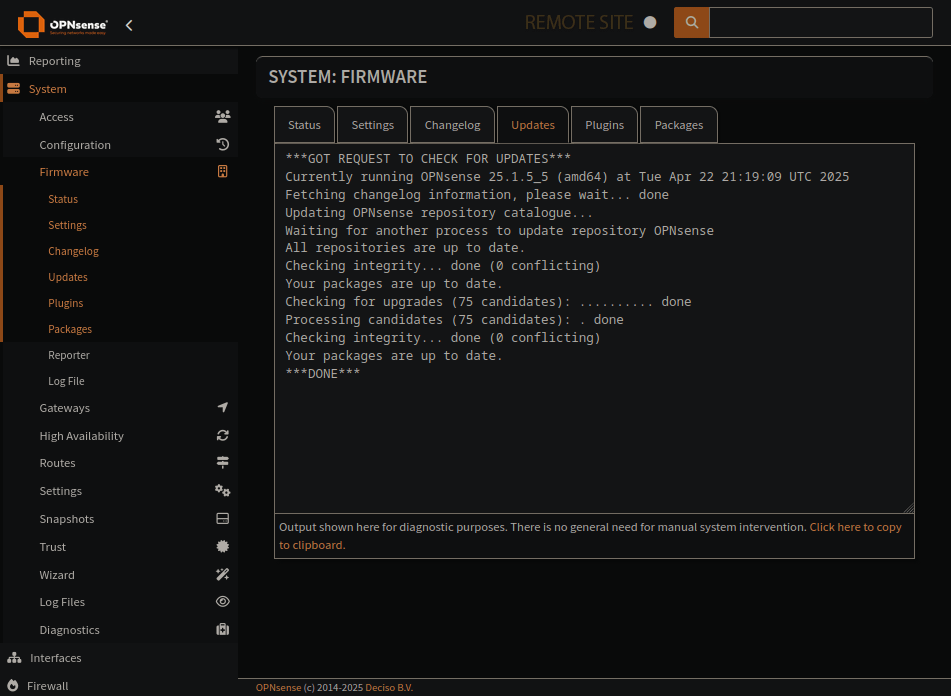Open the Packages tab

pos(679,125)
